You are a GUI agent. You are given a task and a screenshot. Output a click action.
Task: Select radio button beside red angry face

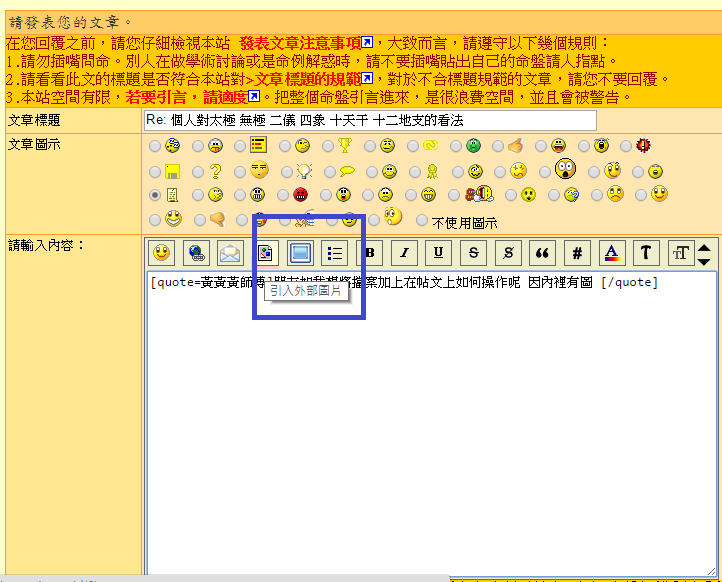coord(283,195)
